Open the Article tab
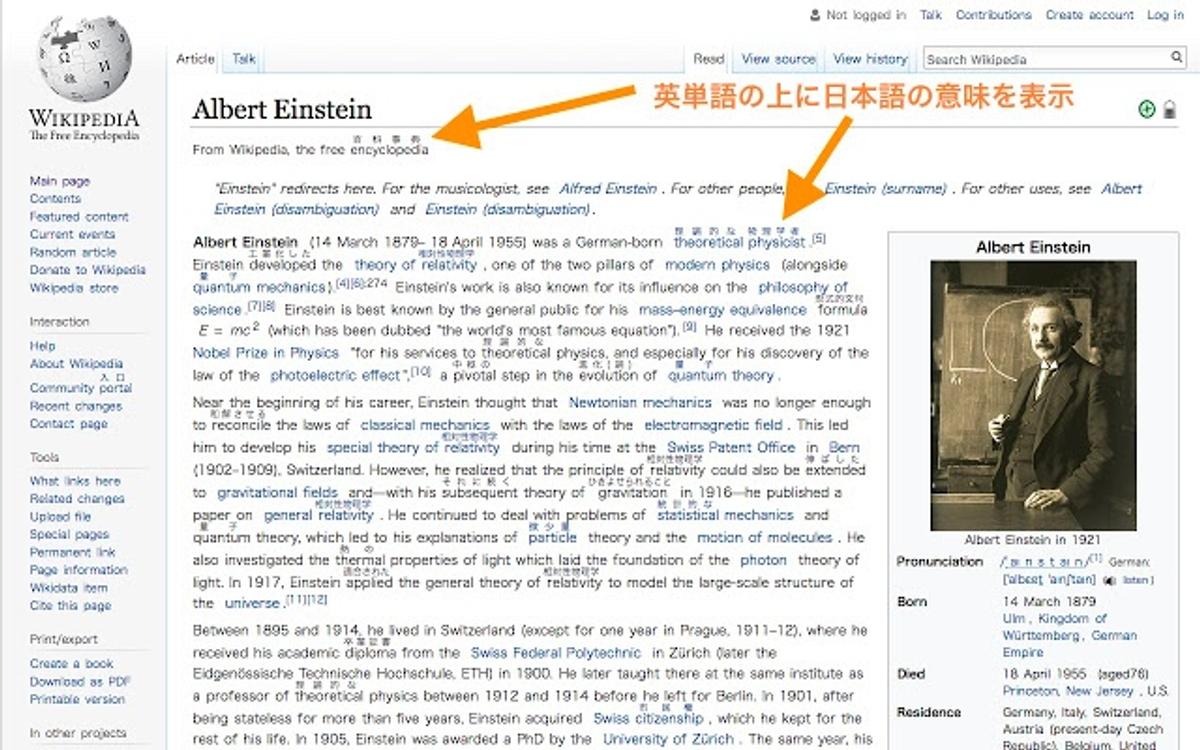Screen dimensions: 1200x750 [x=196, y=59]
